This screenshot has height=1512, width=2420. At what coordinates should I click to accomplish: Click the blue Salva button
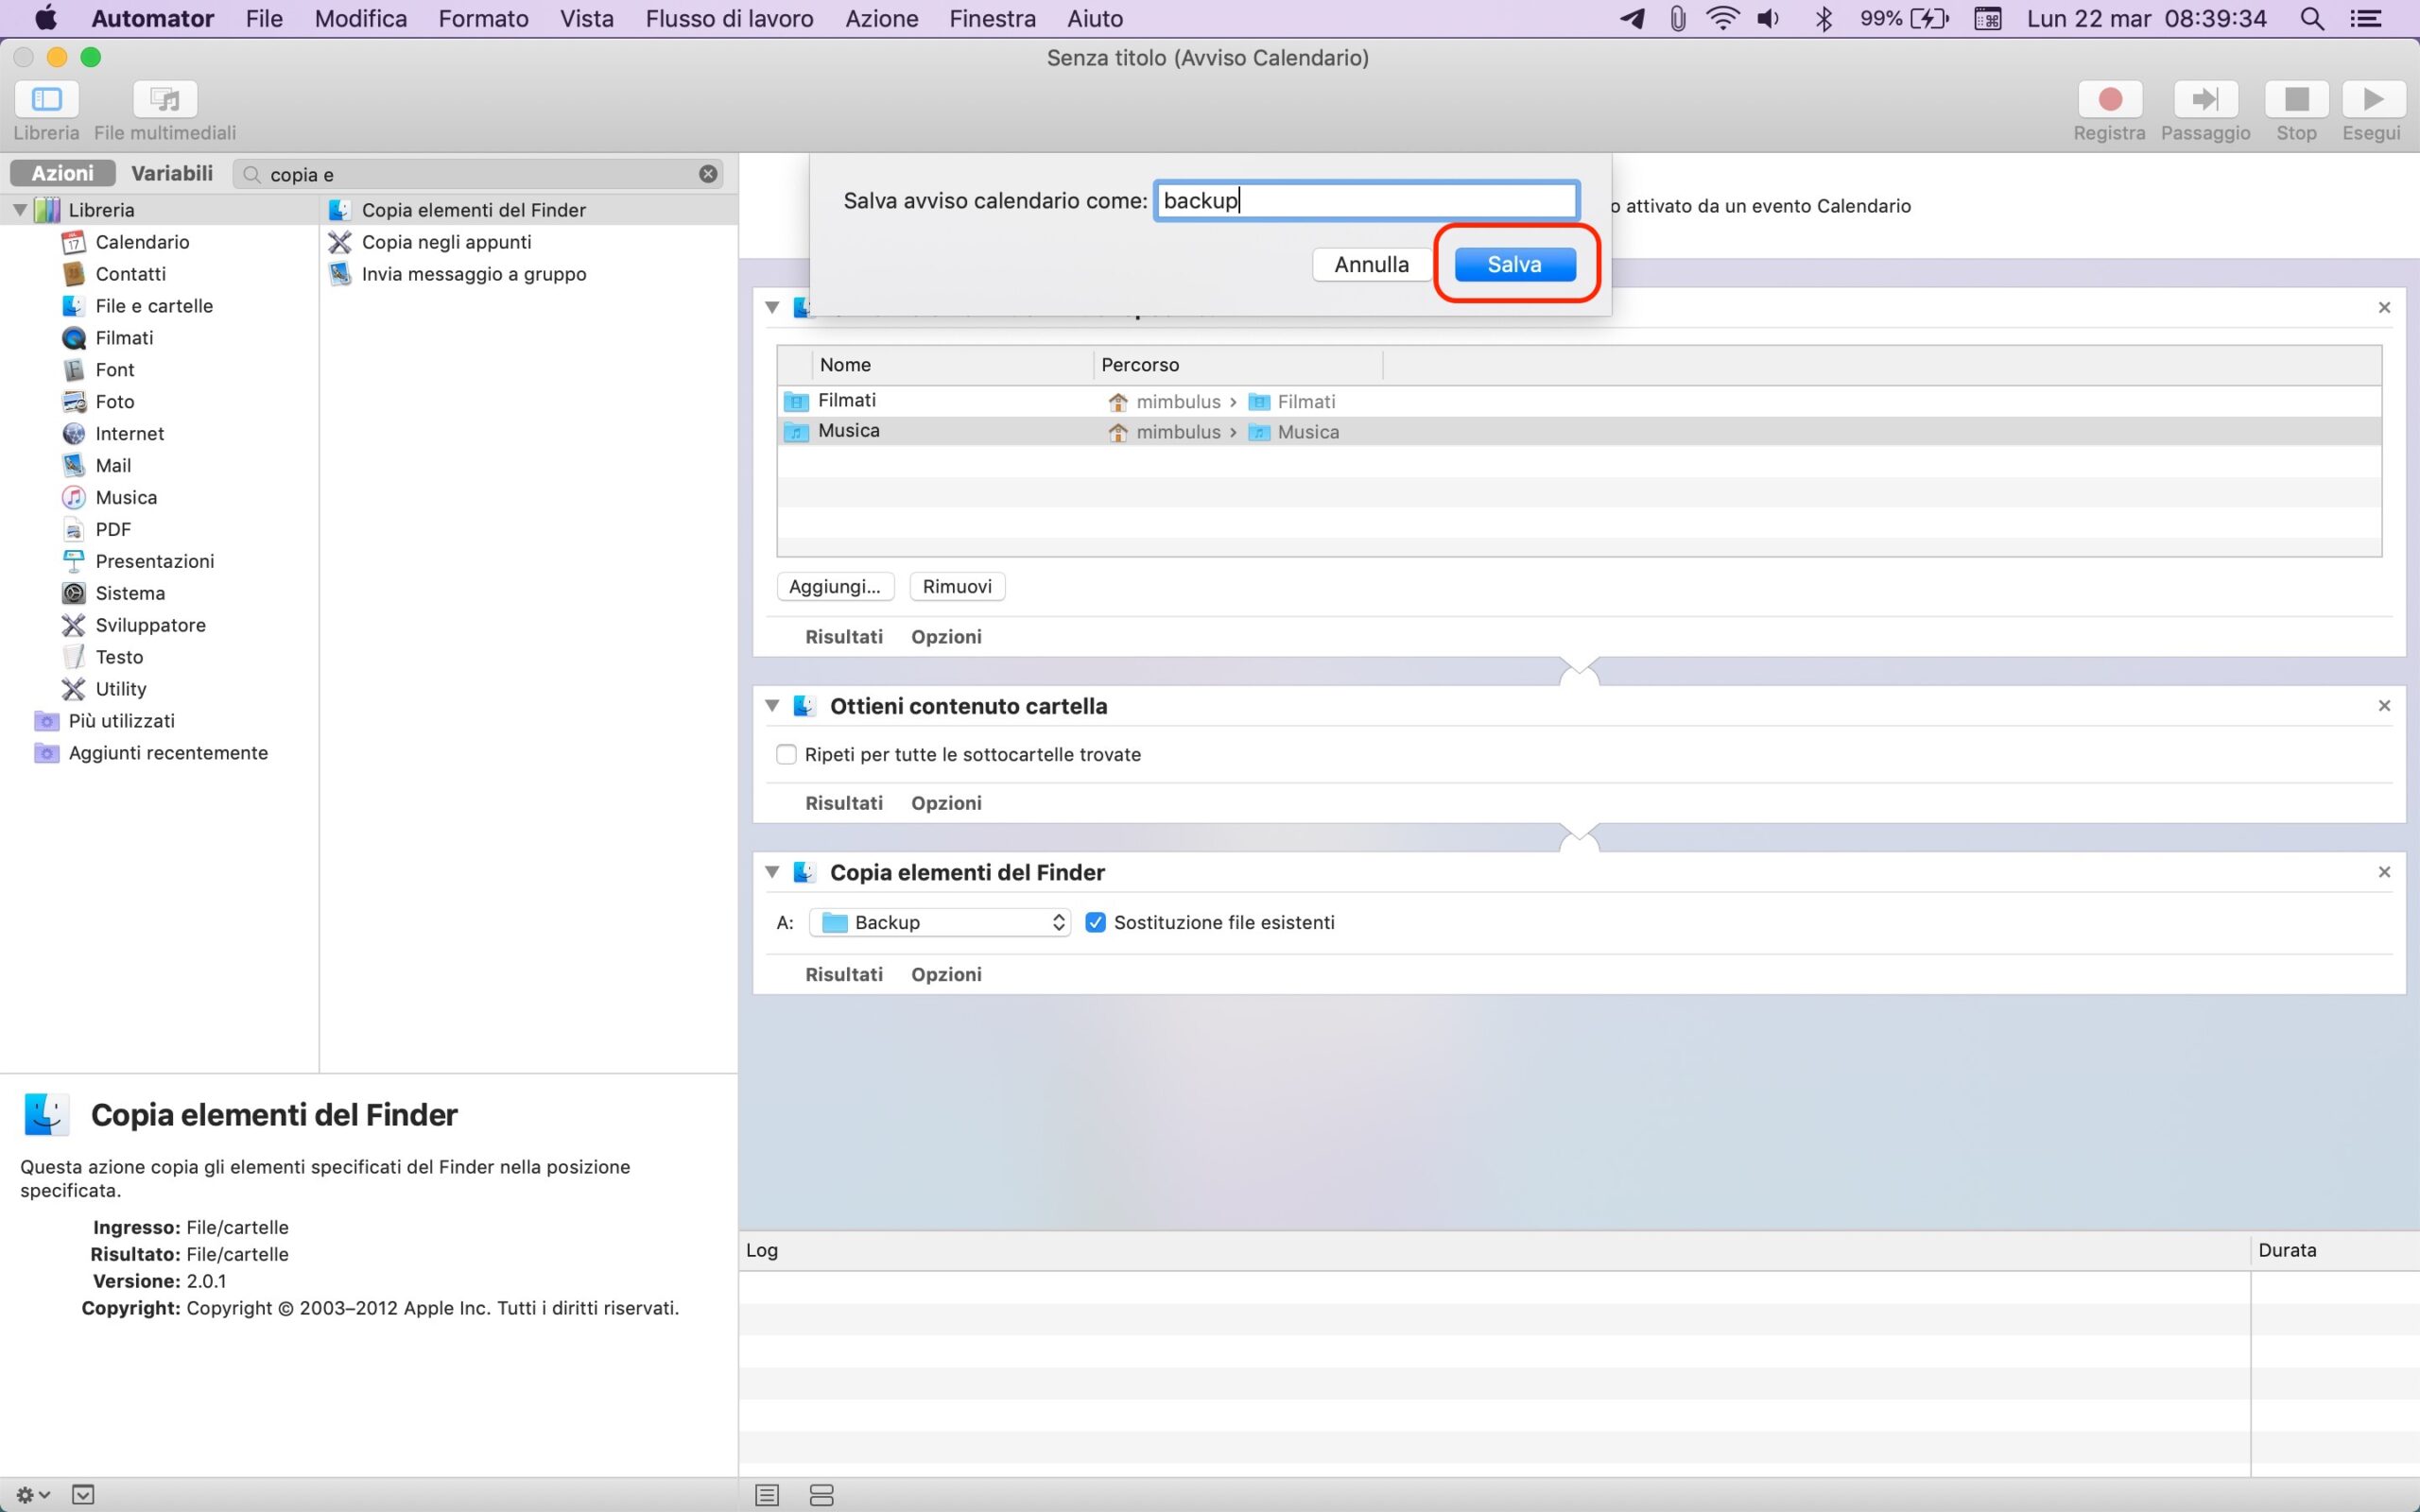tap(1514, 264)
